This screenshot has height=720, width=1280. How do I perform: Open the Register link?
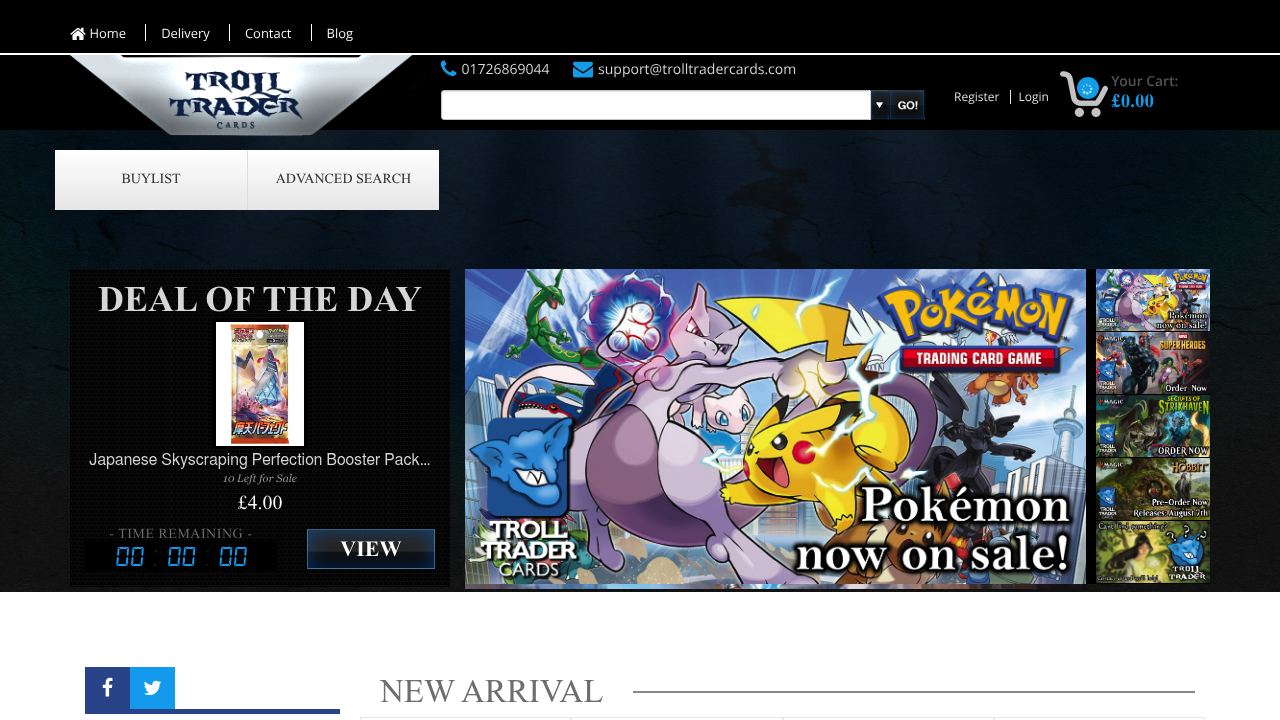976,97
